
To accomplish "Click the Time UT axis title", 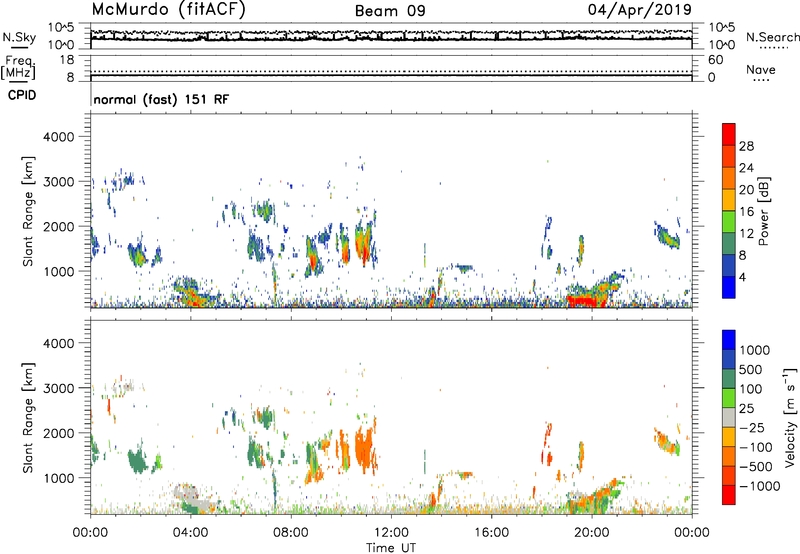I will 391,547.
